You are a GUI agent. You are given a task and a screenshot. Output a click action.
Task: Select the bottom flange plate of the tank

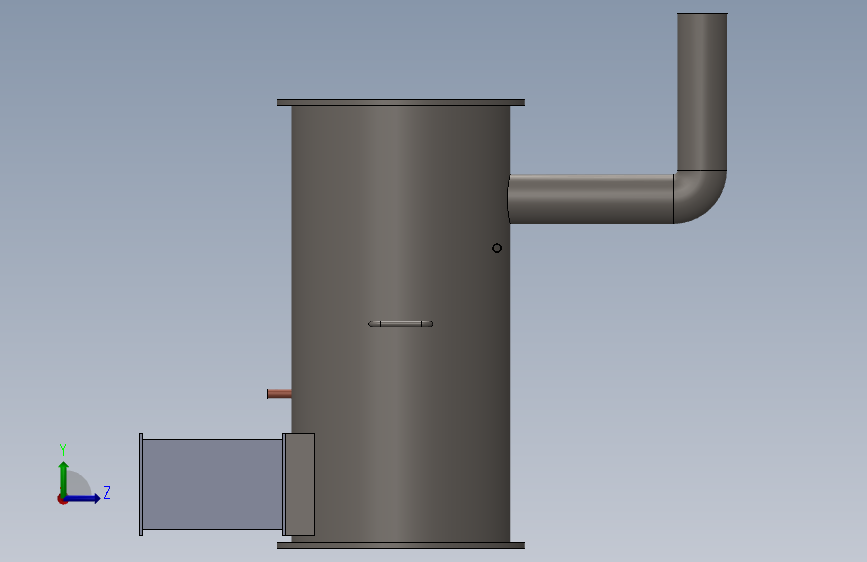tap(401, 545)
